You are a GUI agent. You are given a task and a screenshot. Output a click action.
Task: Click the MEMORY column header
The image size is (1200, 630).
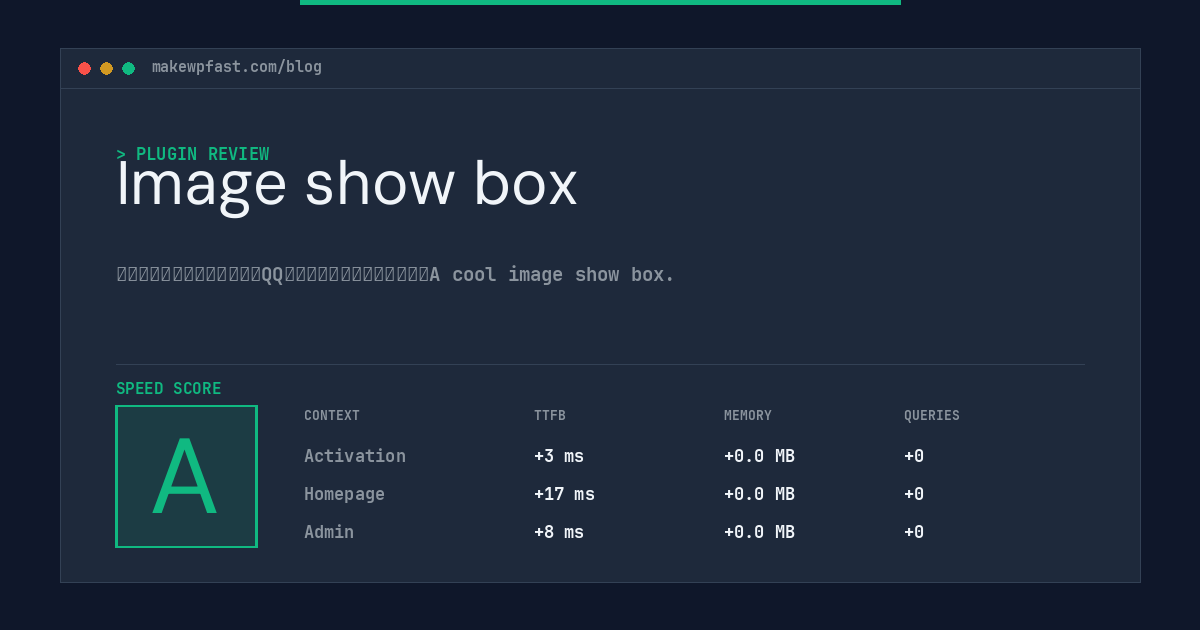click(x=748, y=416)
